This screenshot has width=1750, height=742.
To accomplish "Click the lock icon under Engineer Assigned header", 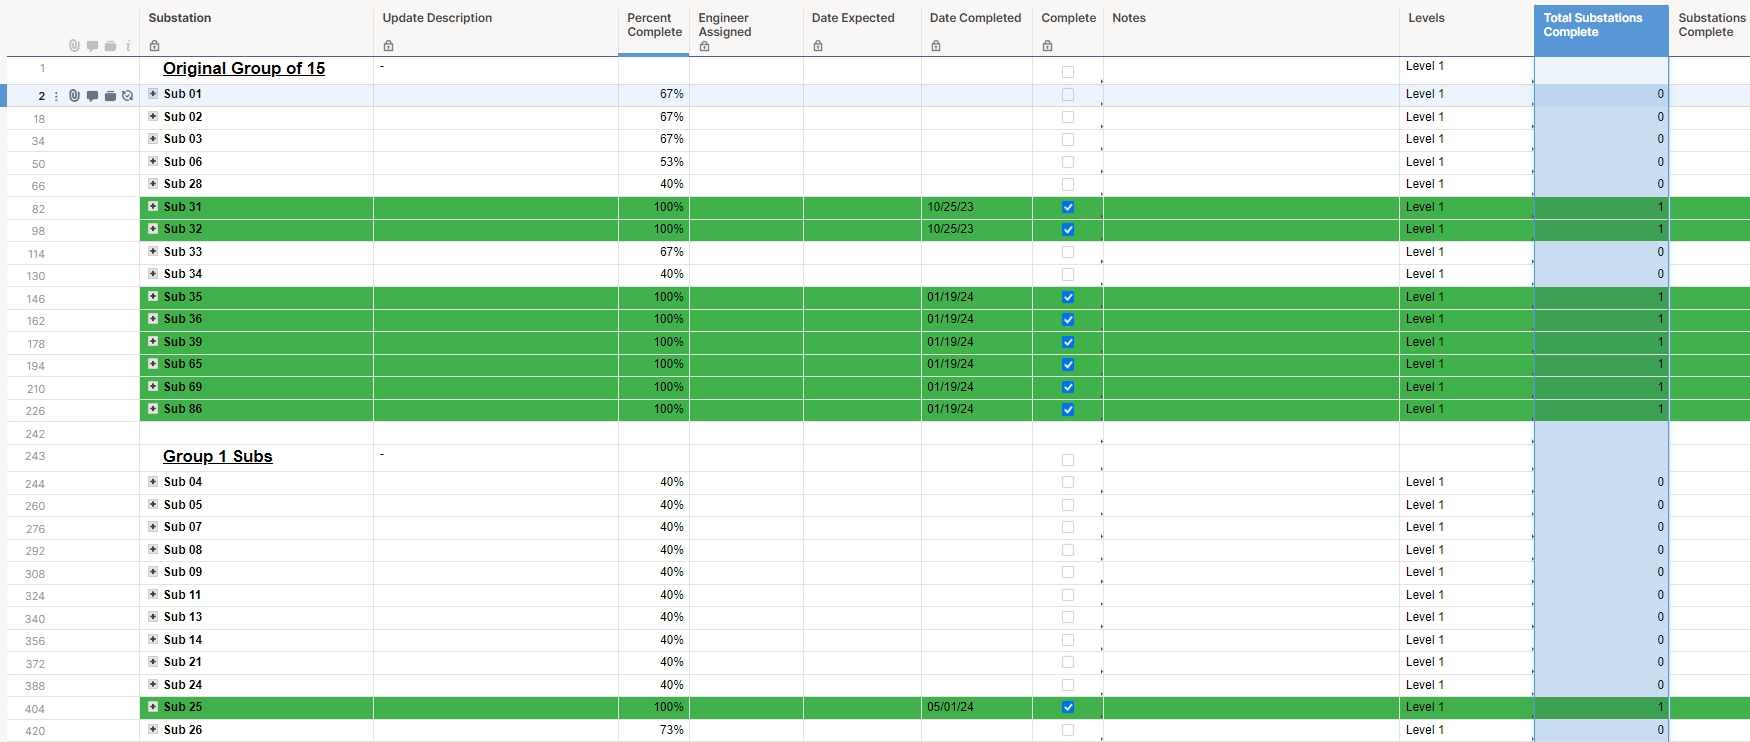I will 704,46.
